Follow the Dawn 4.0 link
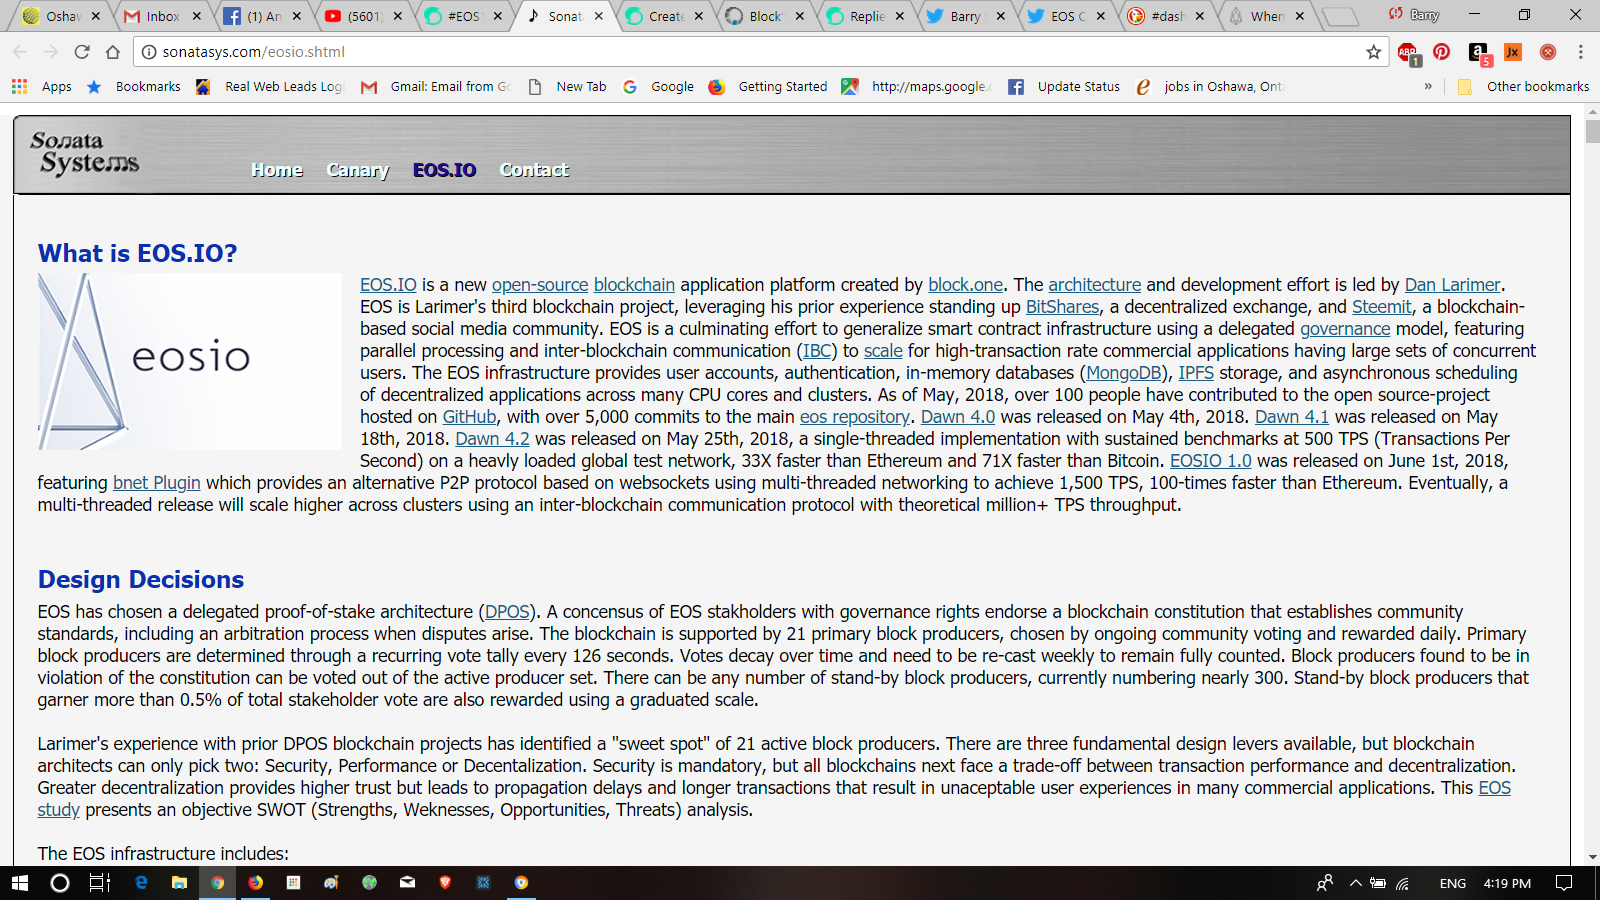The image size is (1600, 900). pyautogui.click(x=958, y=417)
